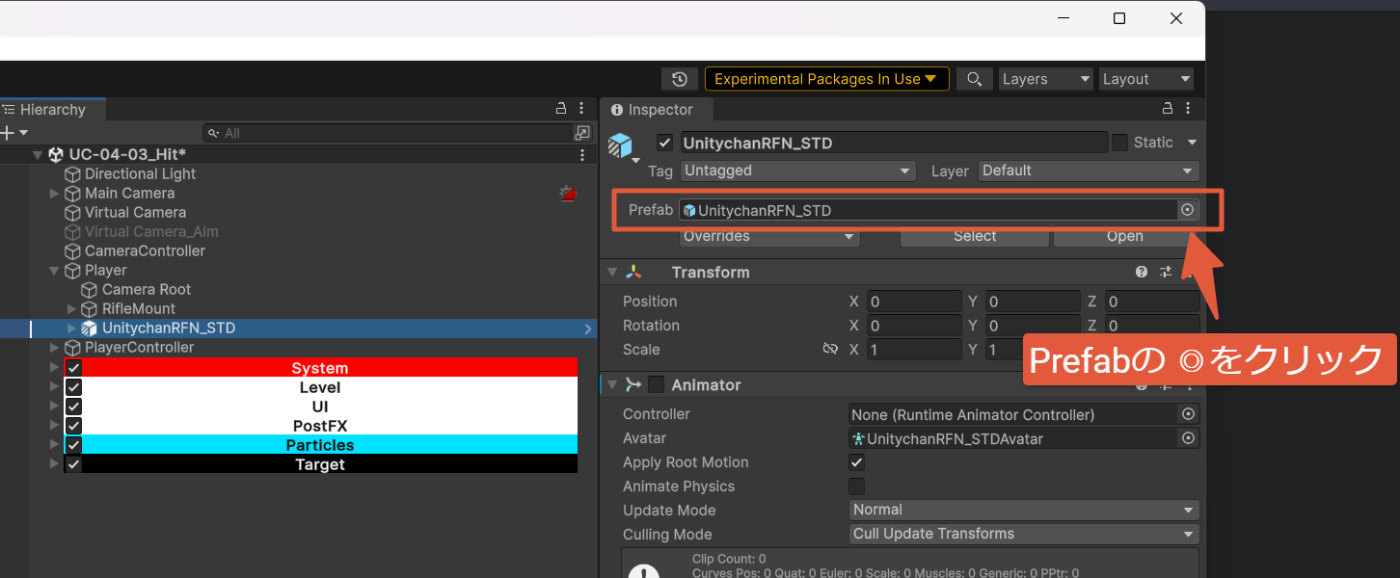Select the Particles row in Hierarchy
This screenshot has height=578, width=1400.
coord(320,445)
